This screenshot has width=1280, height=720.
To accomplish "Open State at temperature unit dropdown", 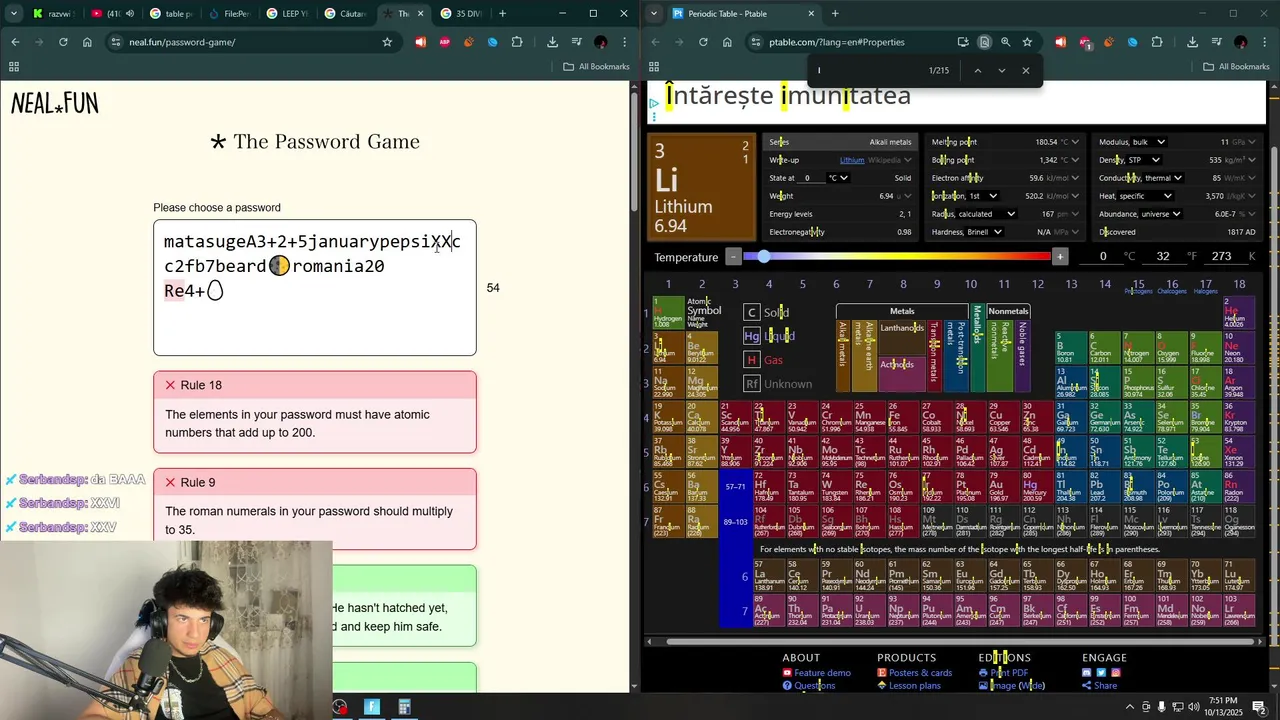I will pos(836,178).
